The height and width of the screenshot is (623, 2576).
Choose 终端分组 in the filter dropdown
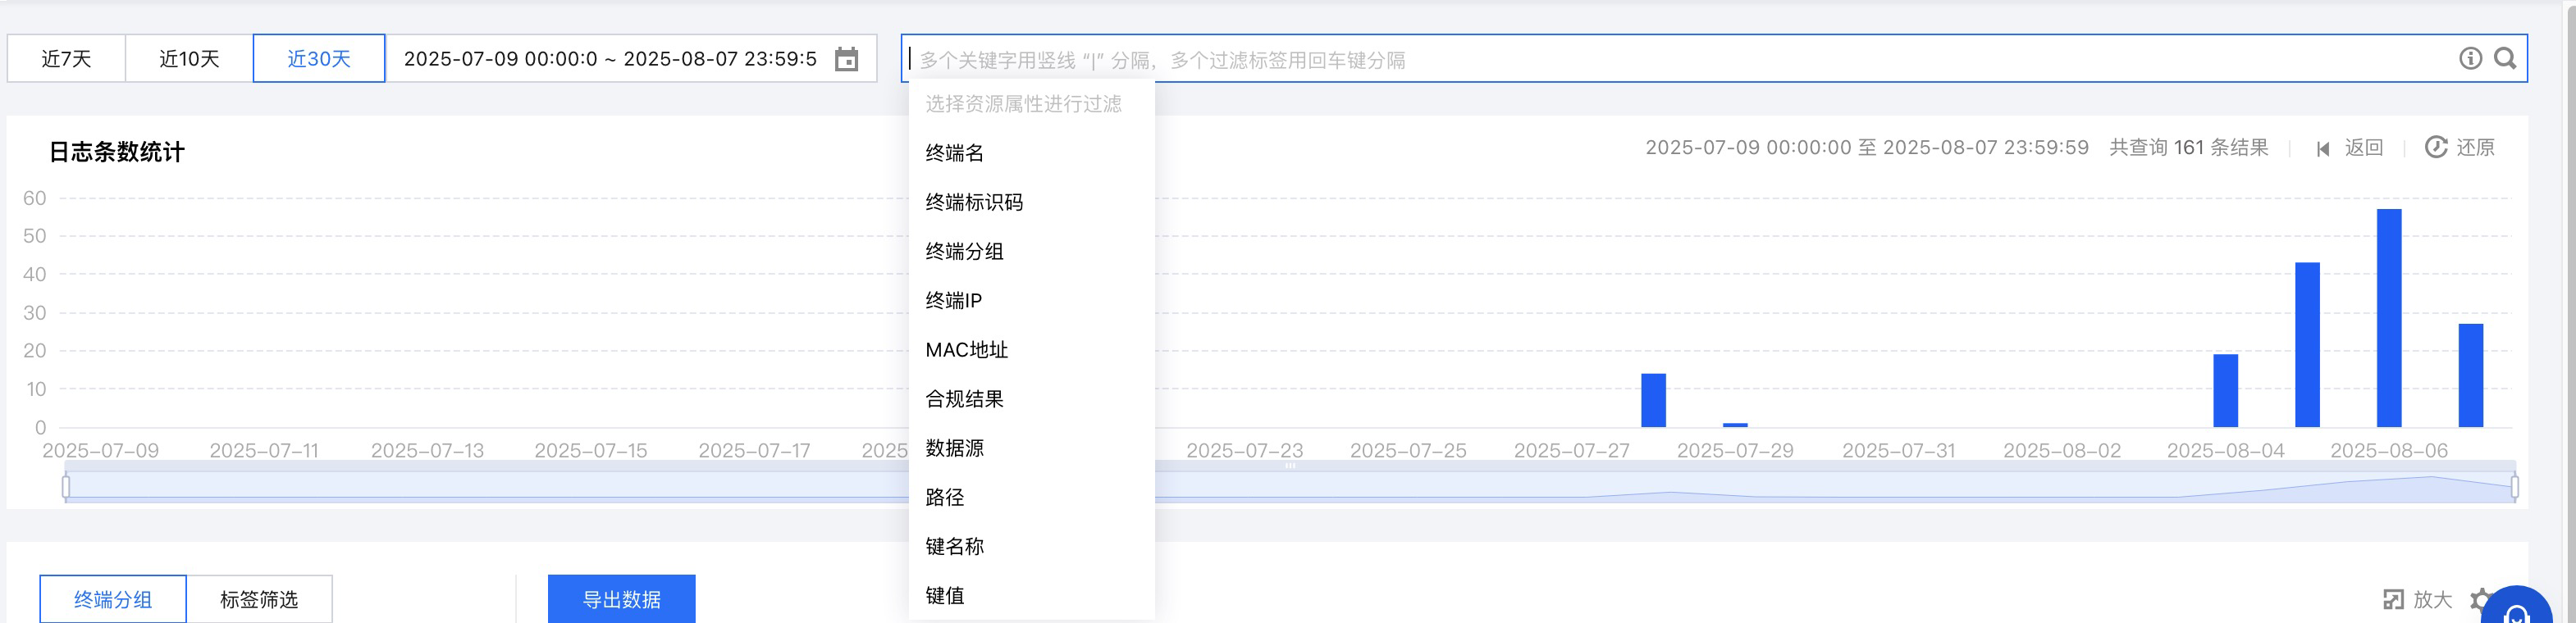coord(1031,251)
